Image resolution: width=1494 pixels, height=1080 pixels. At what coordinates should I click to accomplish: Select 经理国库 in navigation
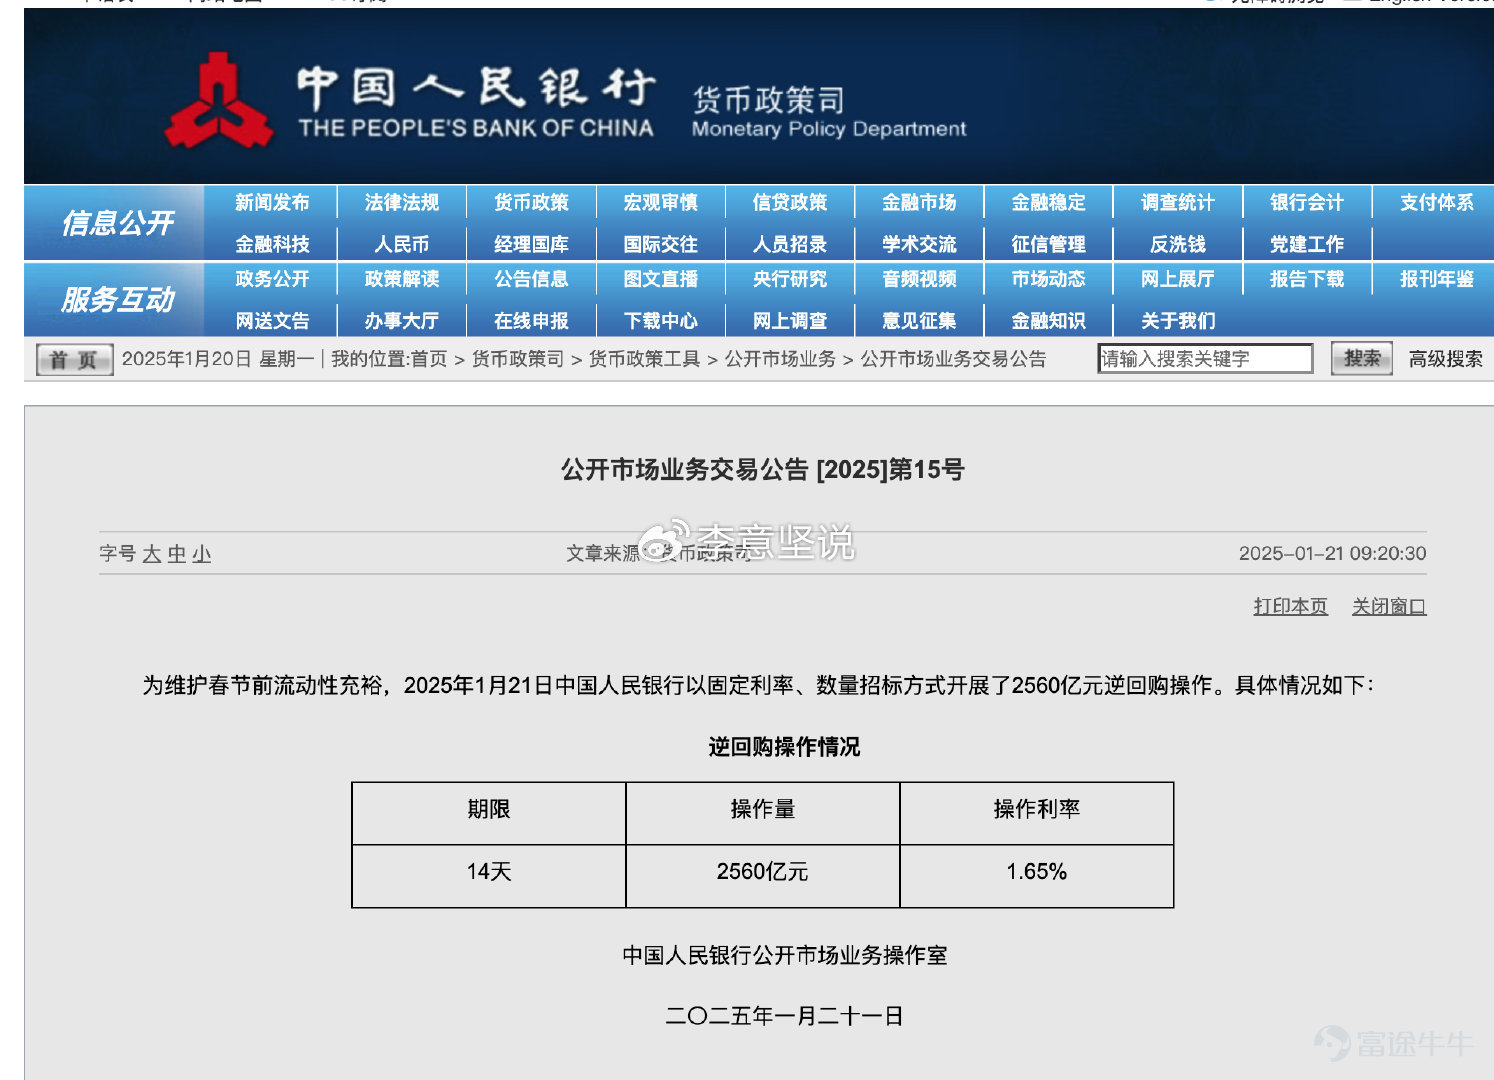(531, 244)
